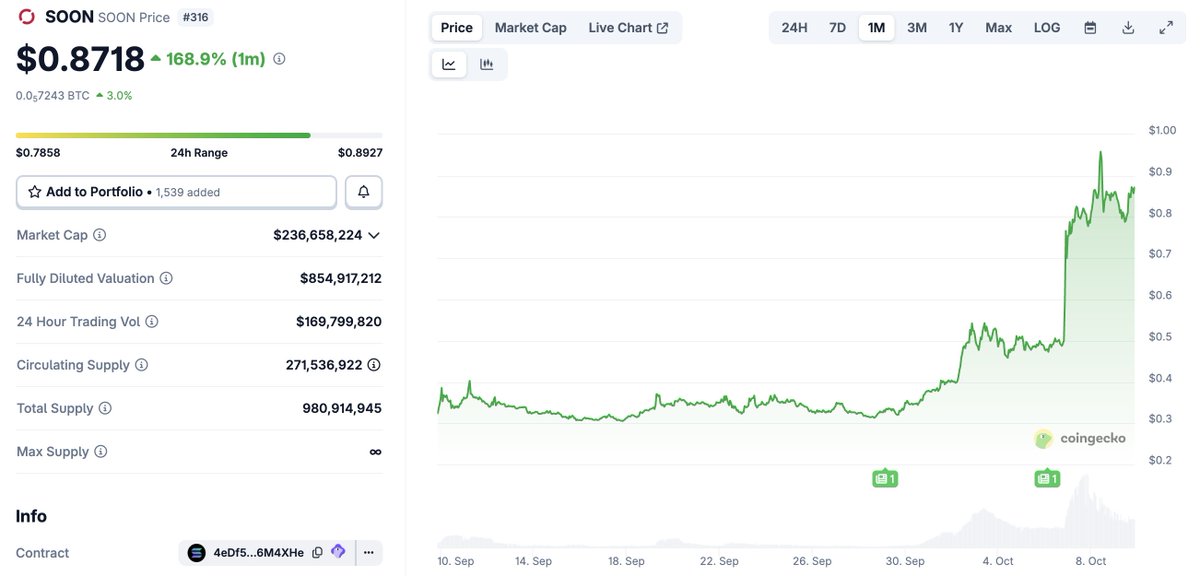
Task: Select the candlestick chart view icon
Action: tap(487, 65)
